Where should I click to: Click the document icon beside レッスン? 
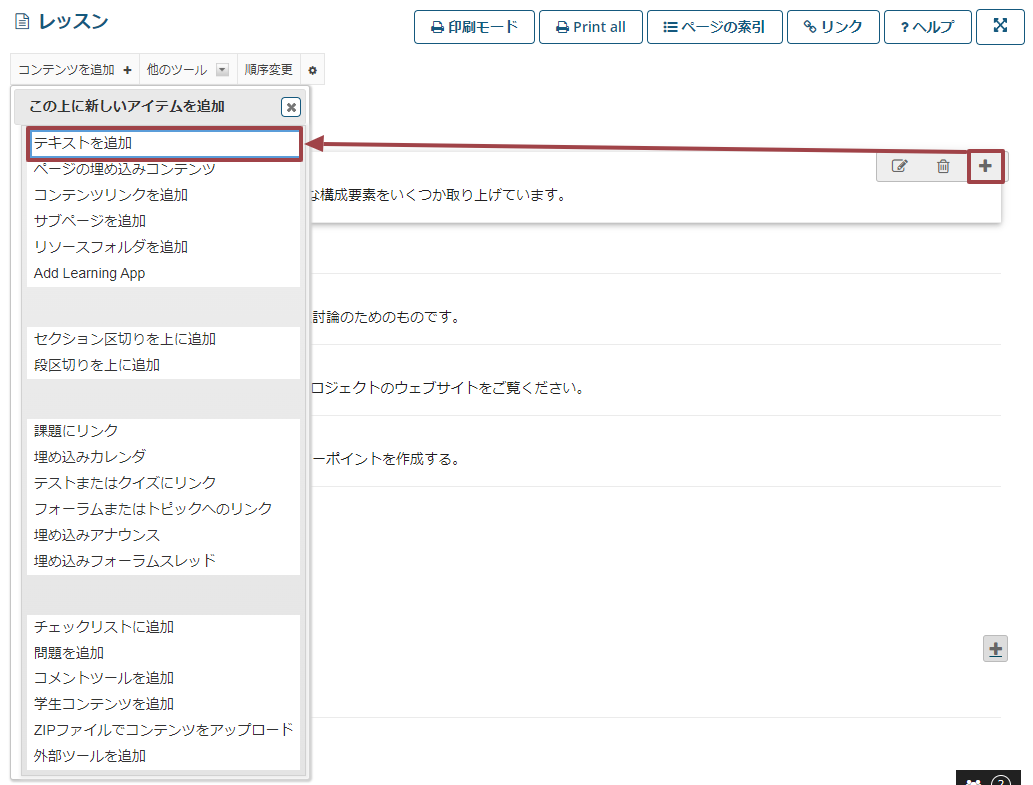(x=22, y=22)
